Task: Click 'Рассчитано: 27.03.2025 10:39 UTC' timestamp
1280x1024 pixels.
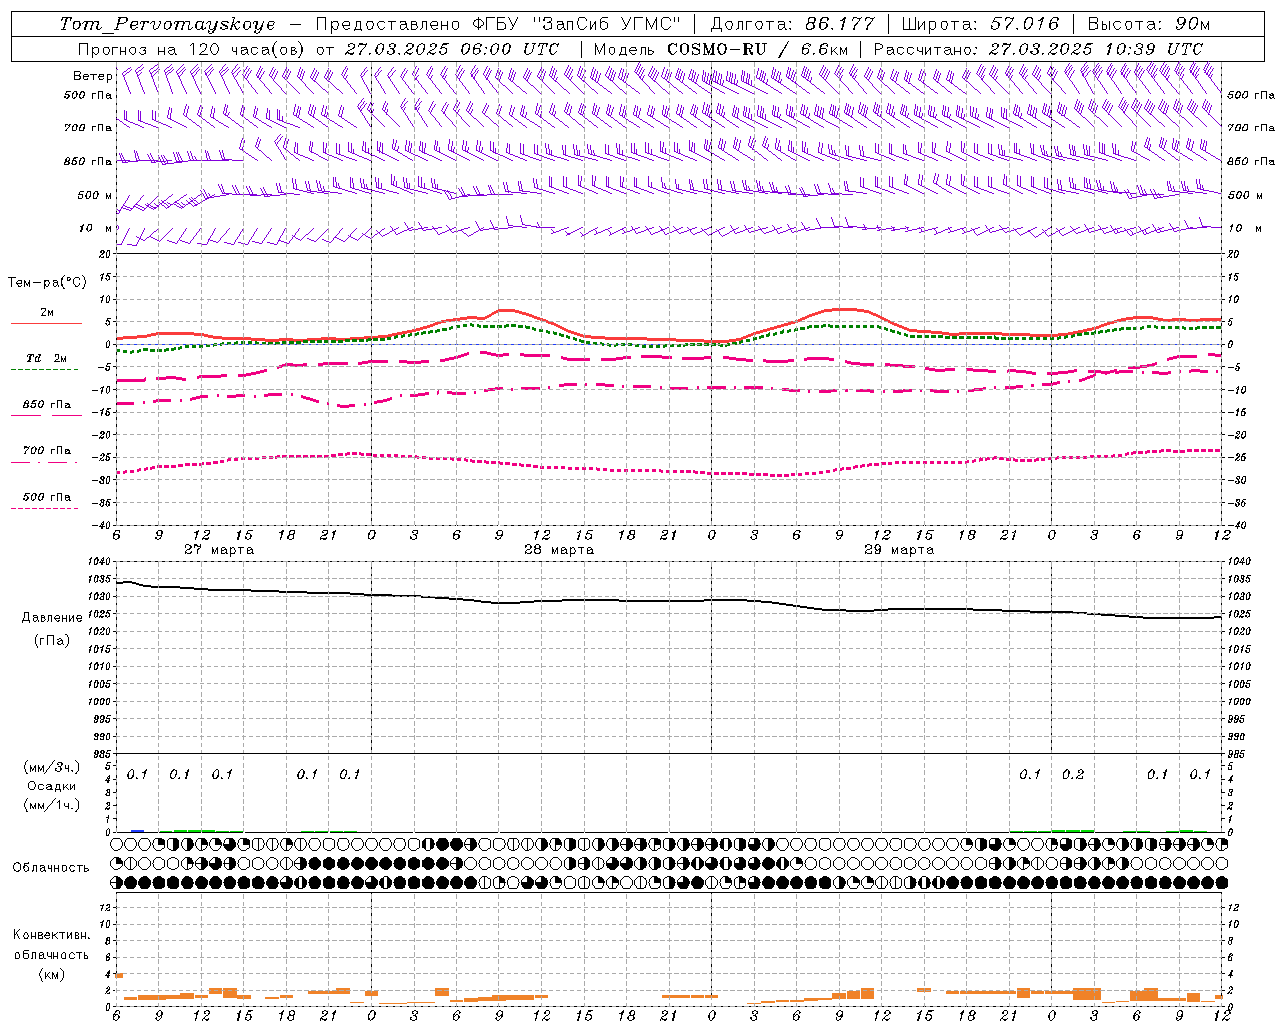Action: [1038, 49]
